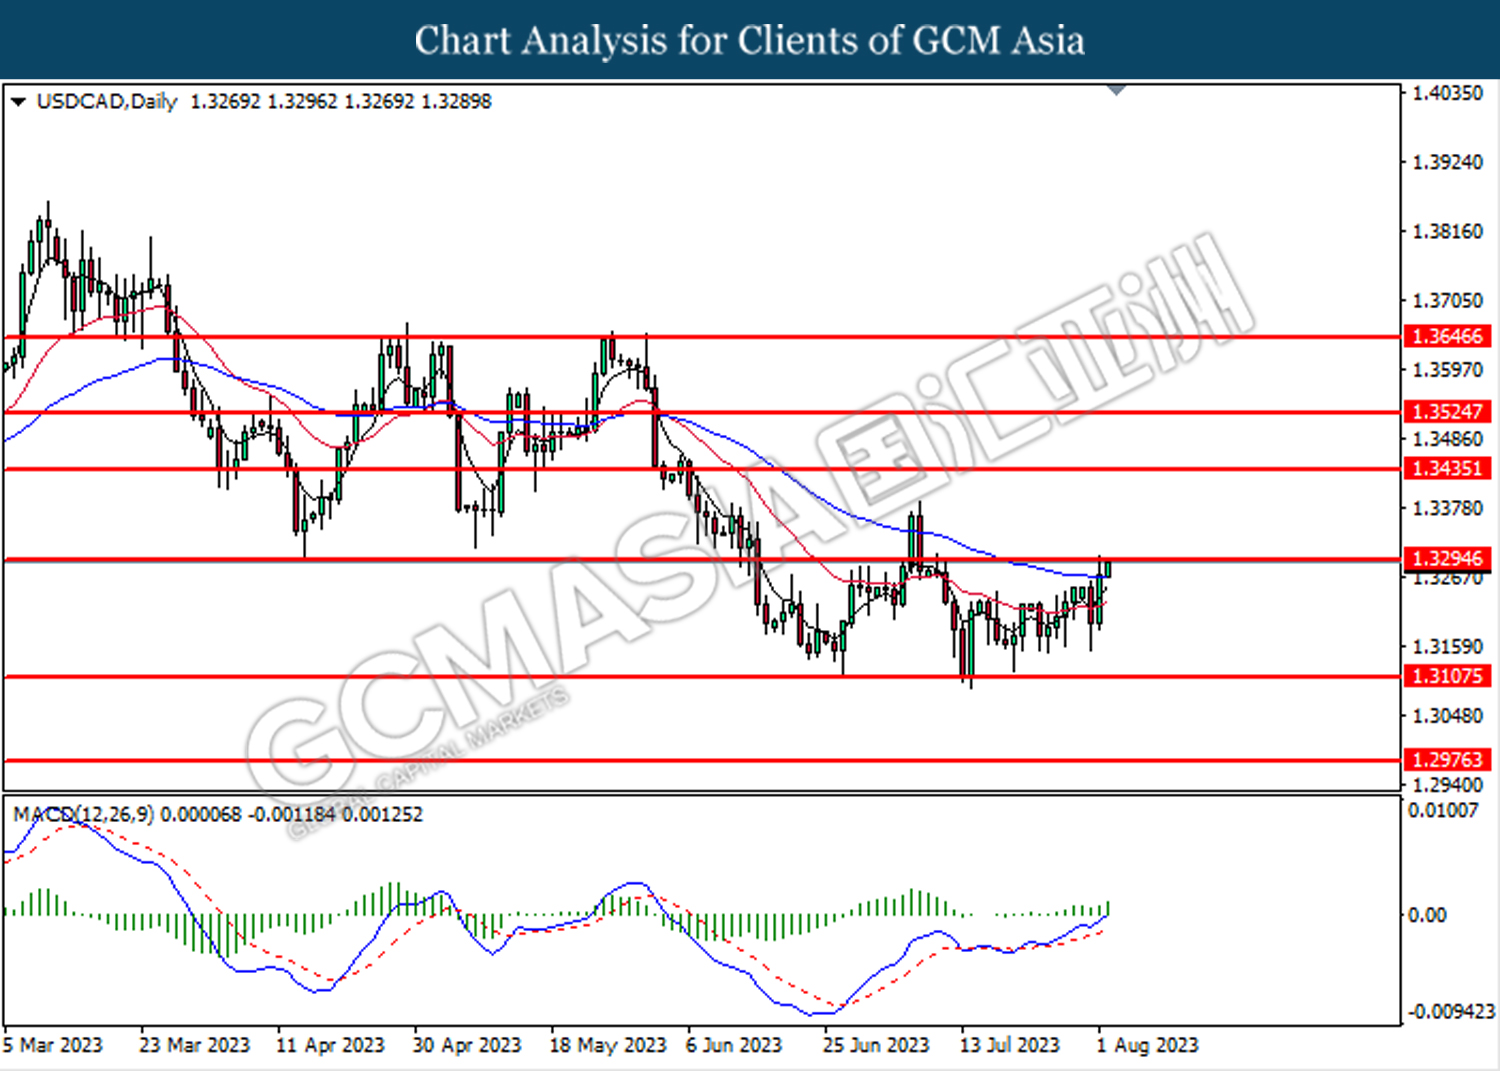The height and width of the screenshot is (1071, 1500).
Task: Click the 1.40350 axis price value
Action: 1447,93
